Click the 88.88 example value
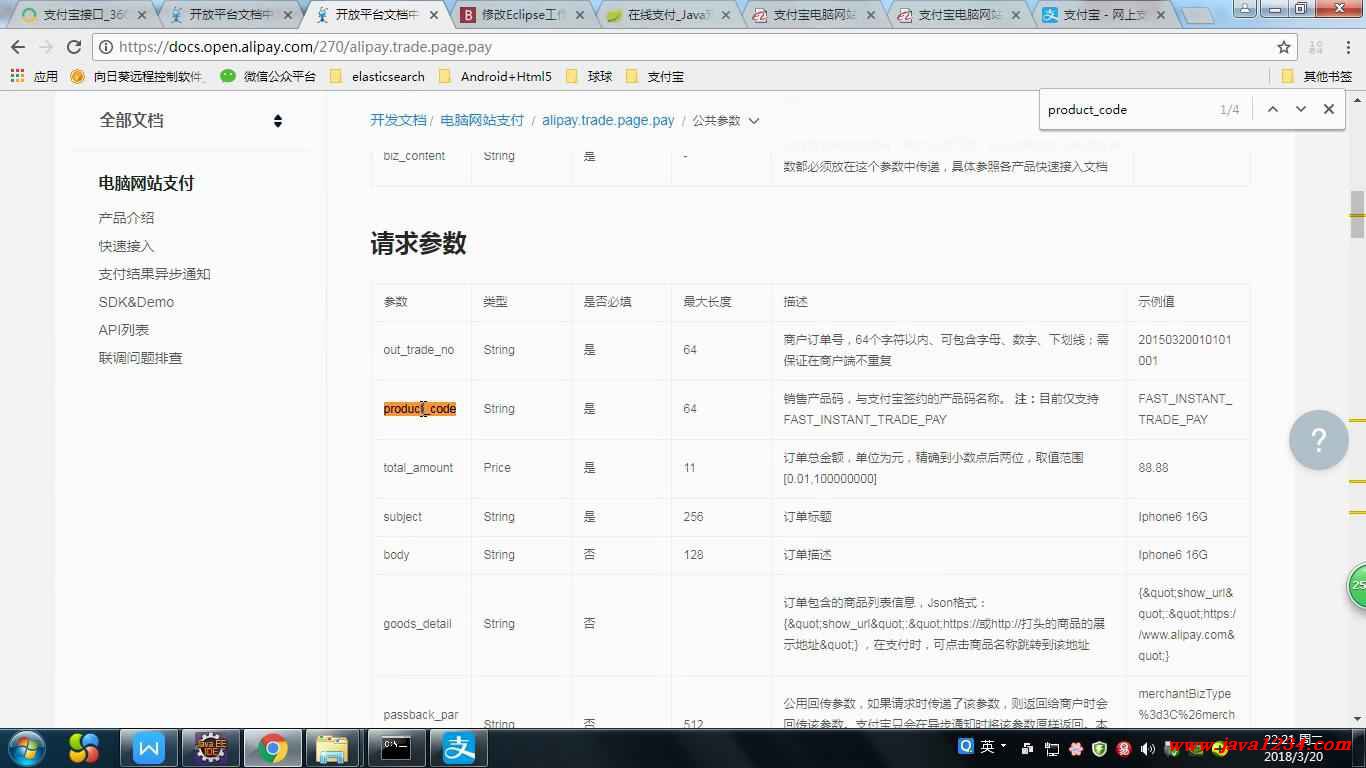The width and height of the screenshot is (1366, 768). tap(1153, 468)
